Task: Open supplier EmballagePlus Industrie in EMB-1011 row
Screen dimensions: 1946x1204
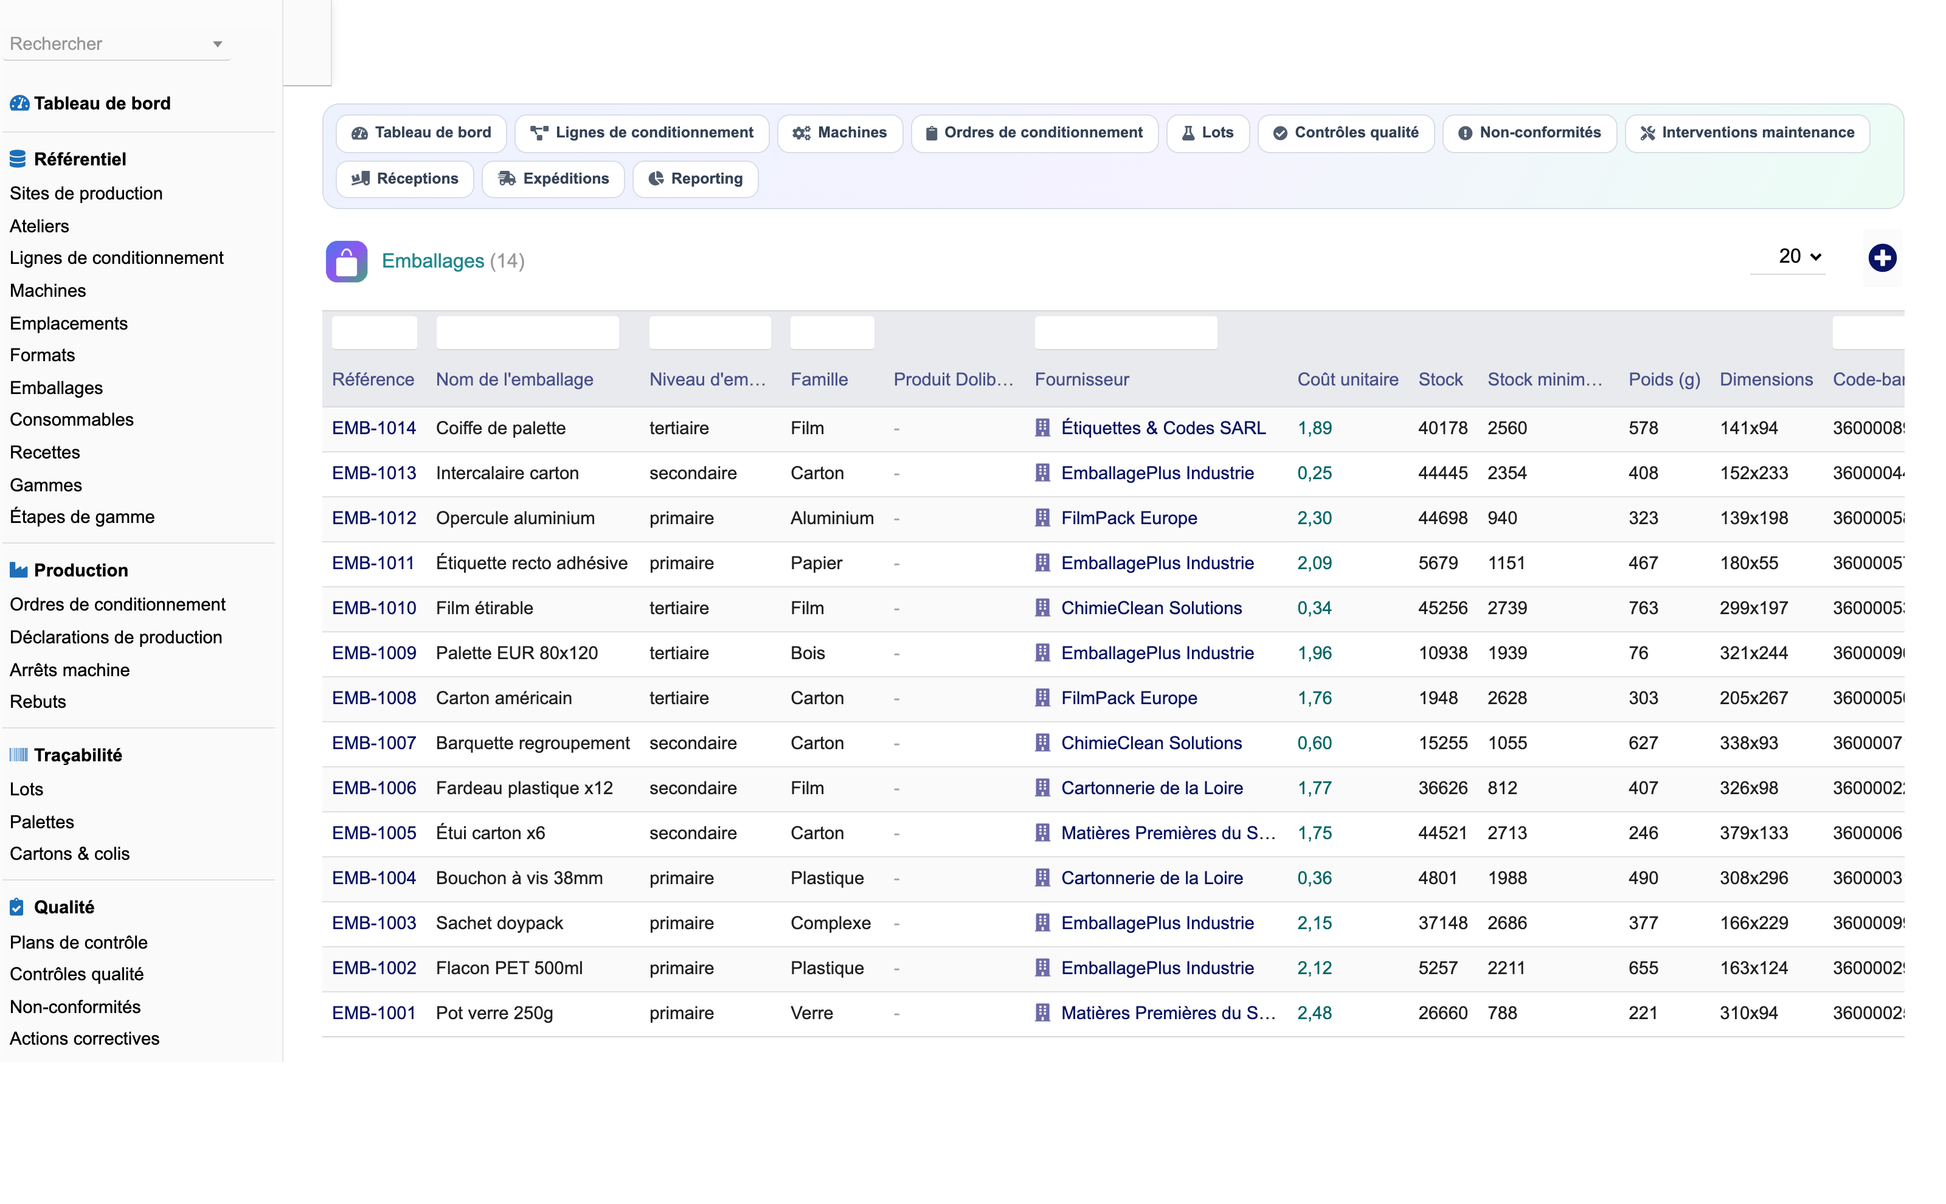Action: click(1157, 563)
